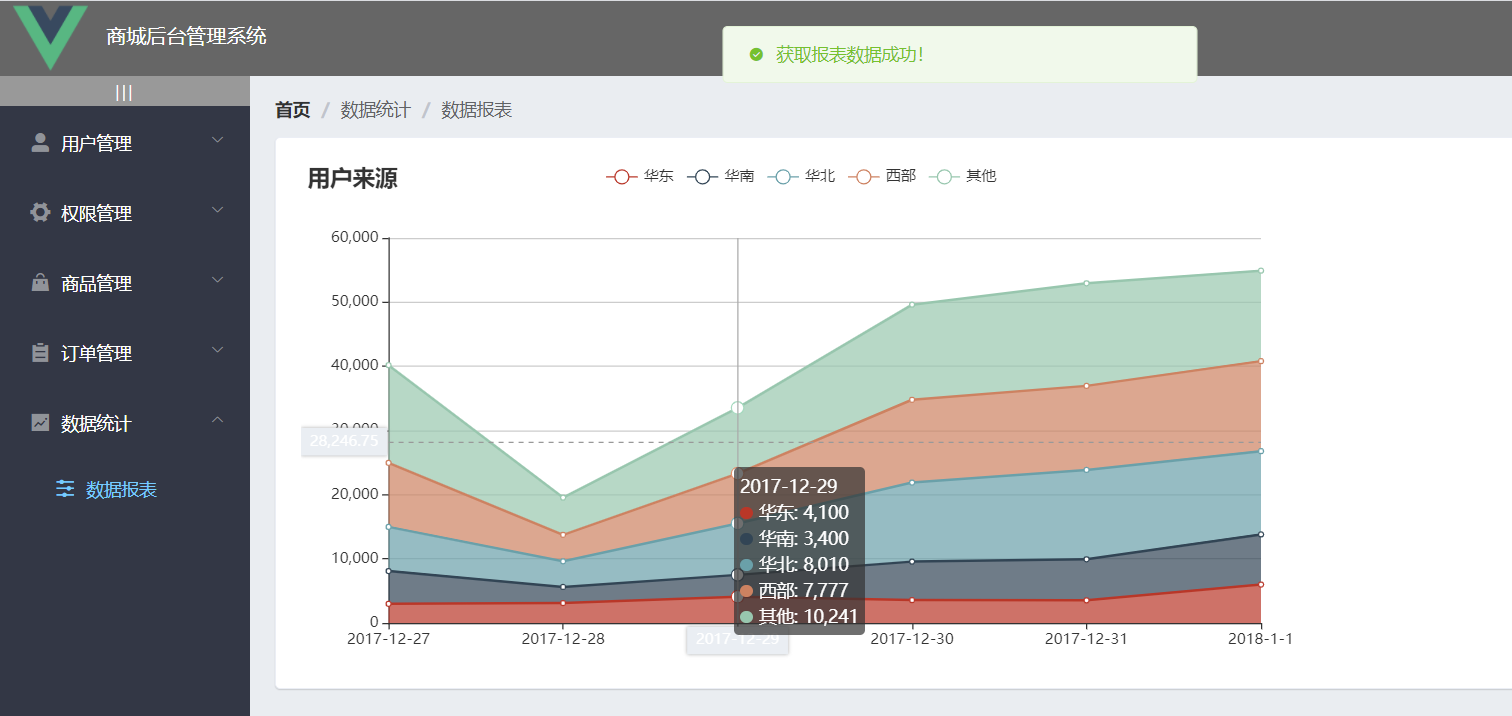Click 其他: 10,241 row in tooltip
The image size is (1512, 716).
799,616
